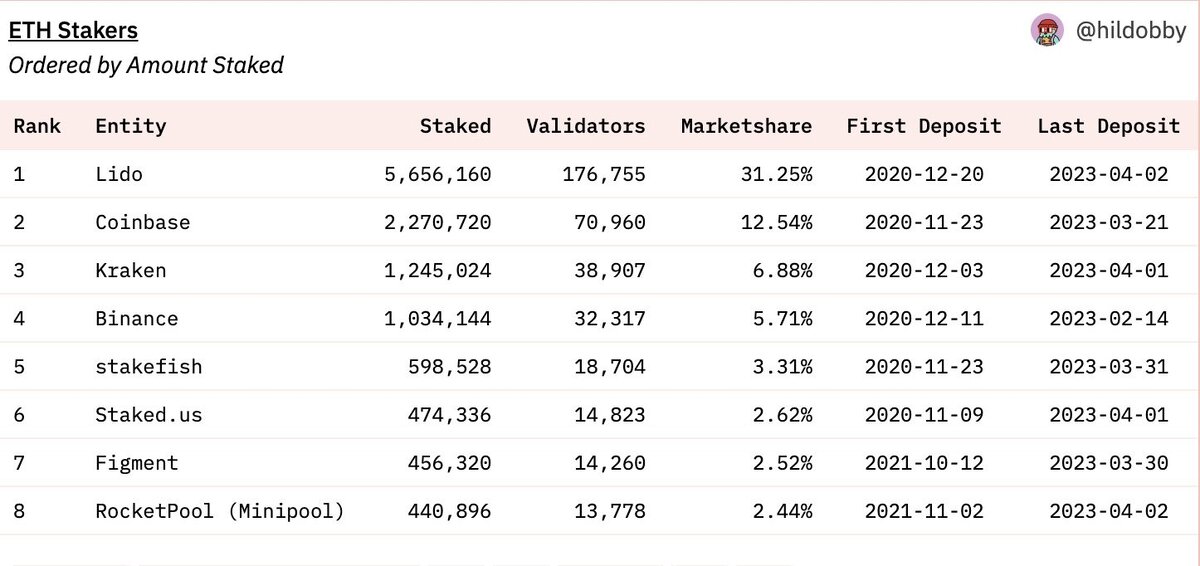The width and height of the screenshot is (1200, 566).
Task: Sort by the Staked column header
Action: pos(455,126)
